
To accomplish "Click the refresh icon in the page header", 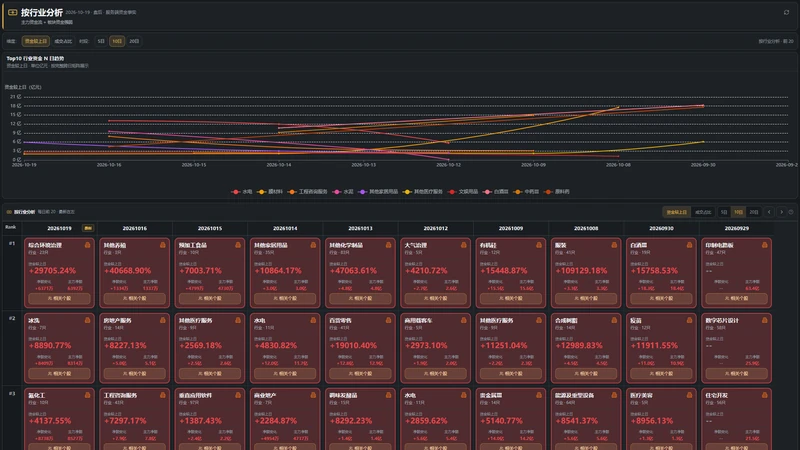I will pyautogui.click(x=786, y=12).
